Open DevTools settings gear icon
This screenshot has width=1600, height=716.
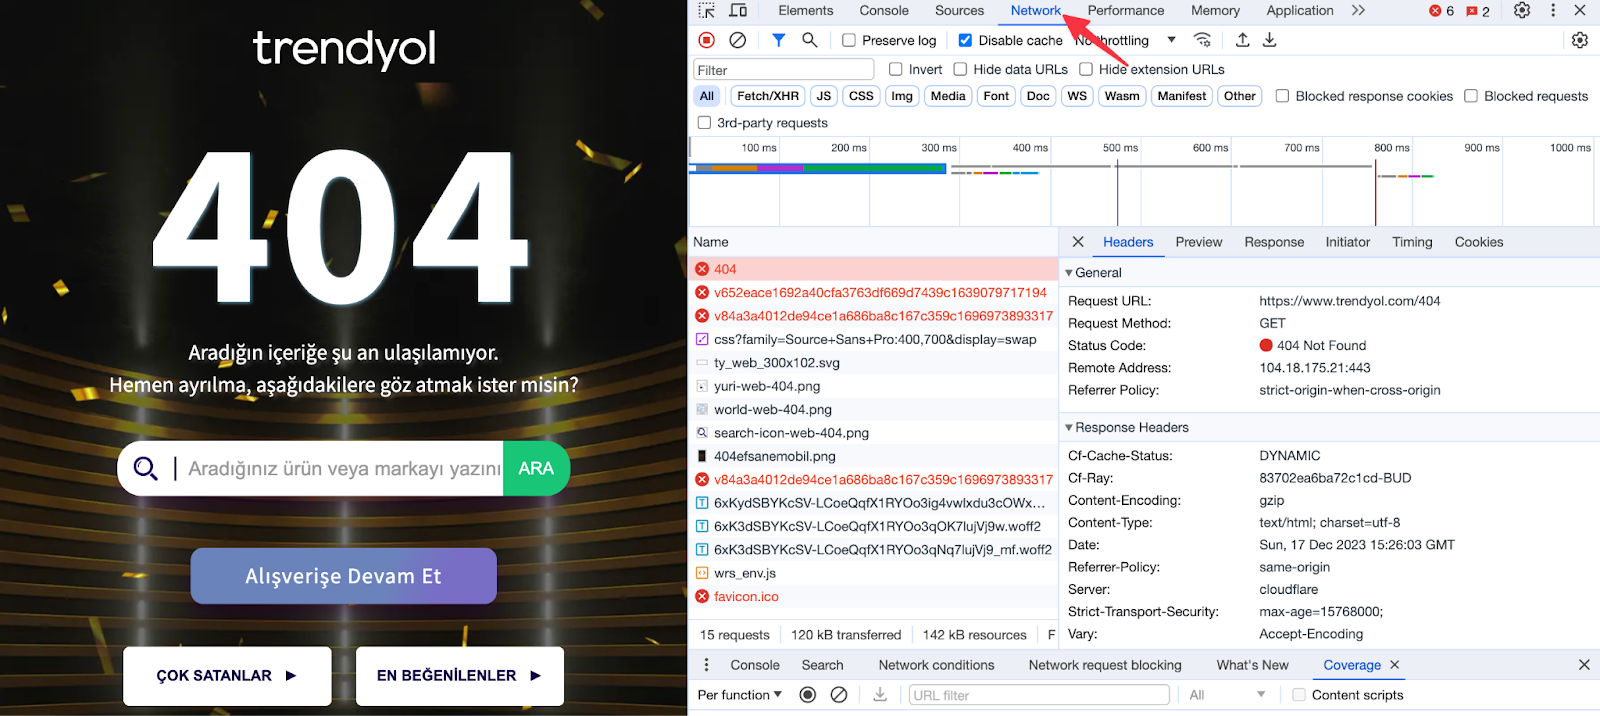pos(1522,10)
